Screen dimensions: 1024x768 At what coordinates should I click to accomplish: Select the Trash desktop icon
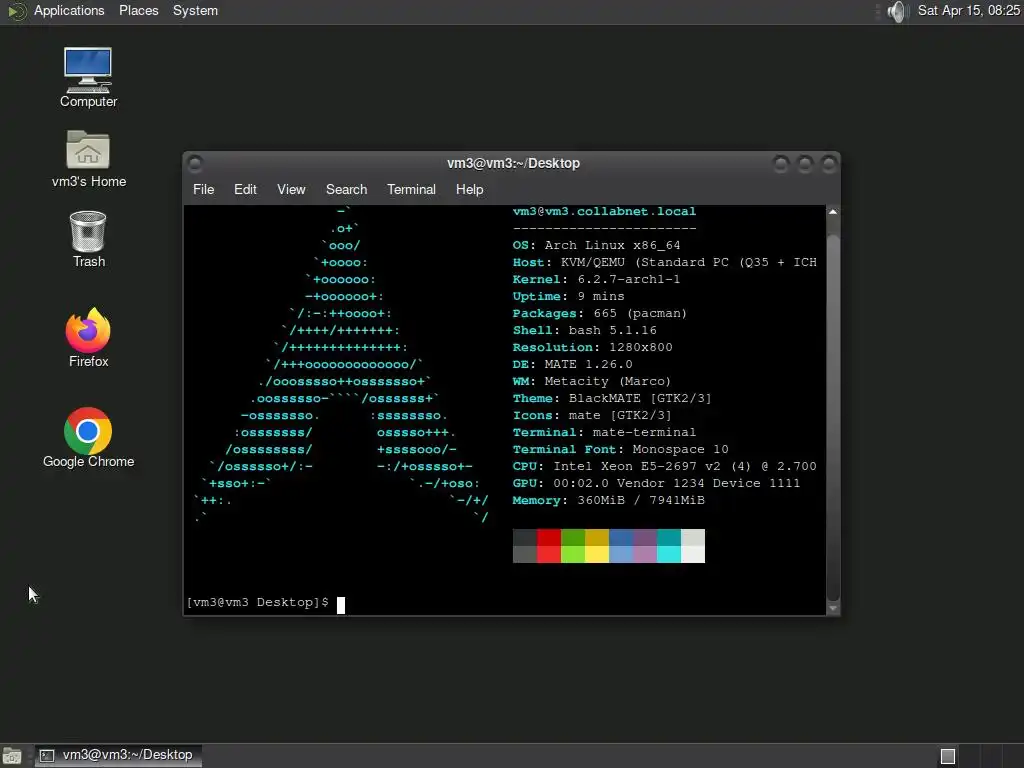click(88, 239)
